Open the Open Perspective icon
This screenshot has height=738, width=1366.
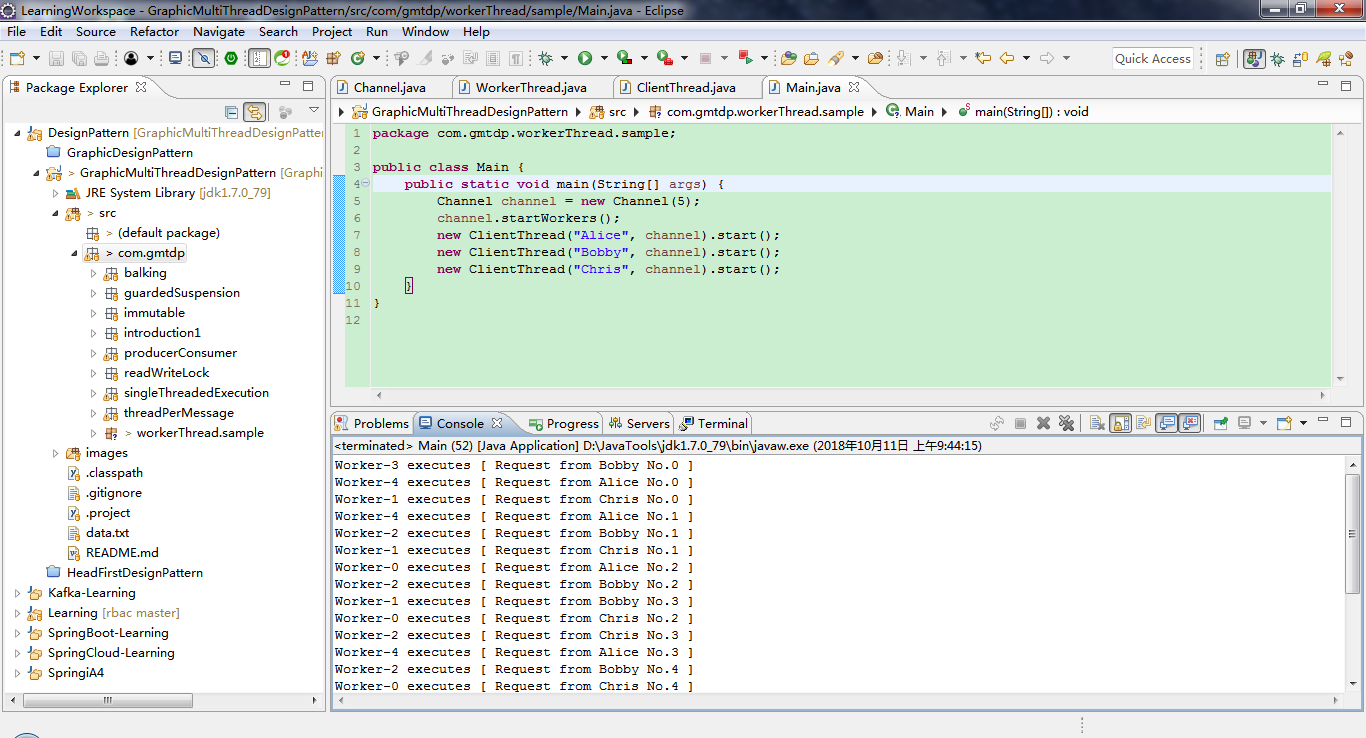1222,59
